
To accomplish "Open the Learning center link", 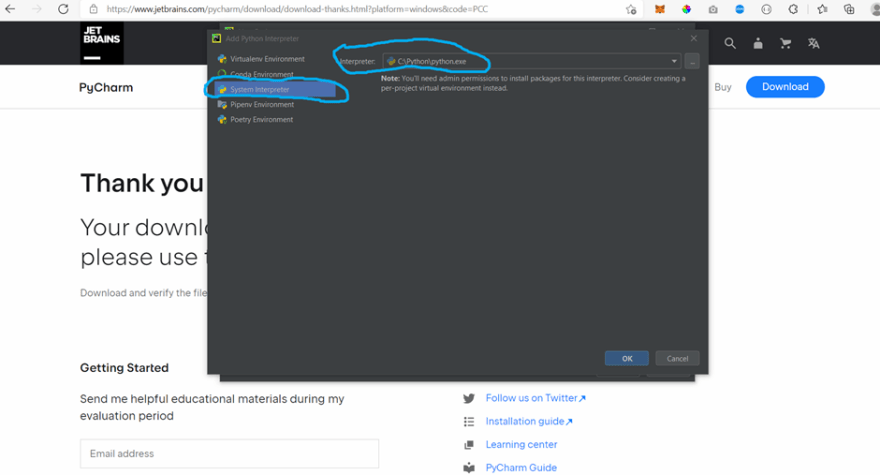I will coord(521,444).
